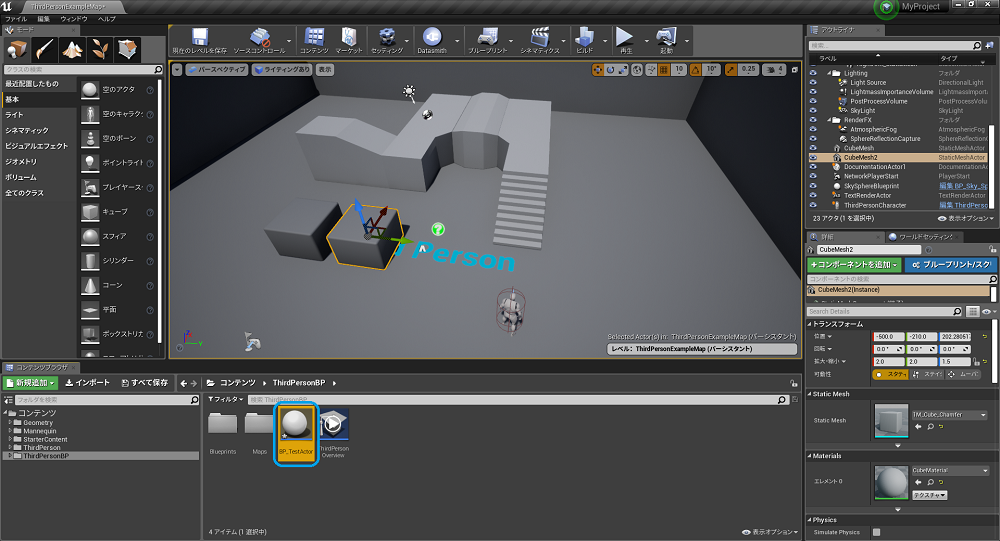Viewport: 1000px width, 541px height.
Task: Open the File menu
Action: (x=16, y=19)
